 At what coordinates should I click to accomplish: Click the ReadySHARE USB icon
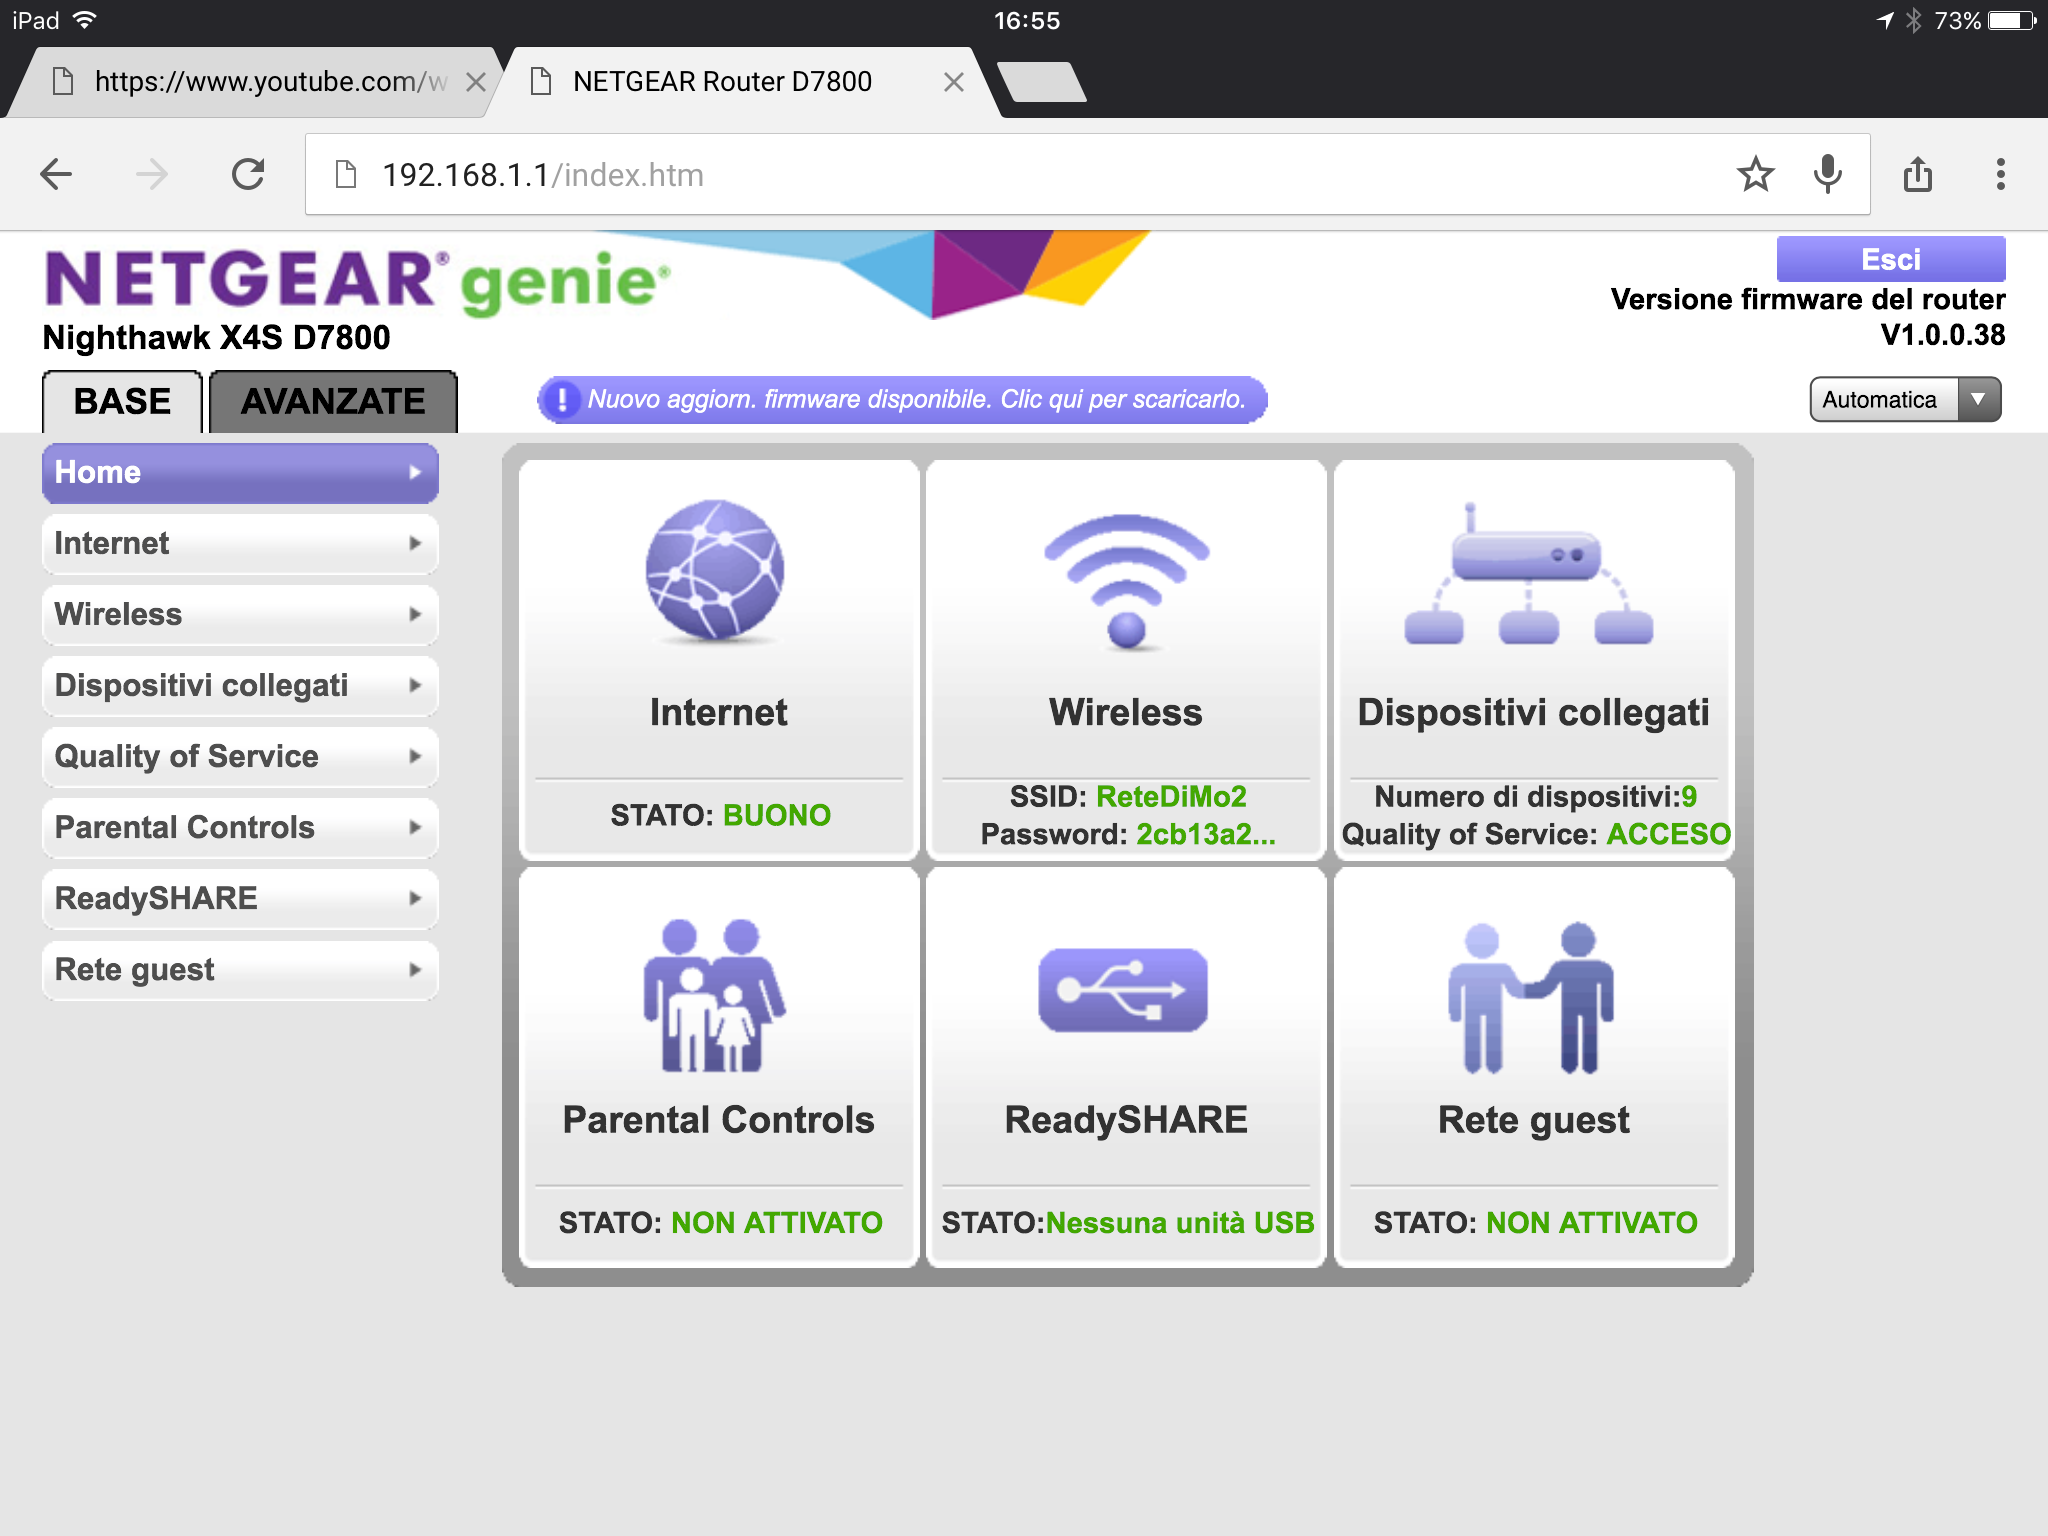(x=1123, y=990)
